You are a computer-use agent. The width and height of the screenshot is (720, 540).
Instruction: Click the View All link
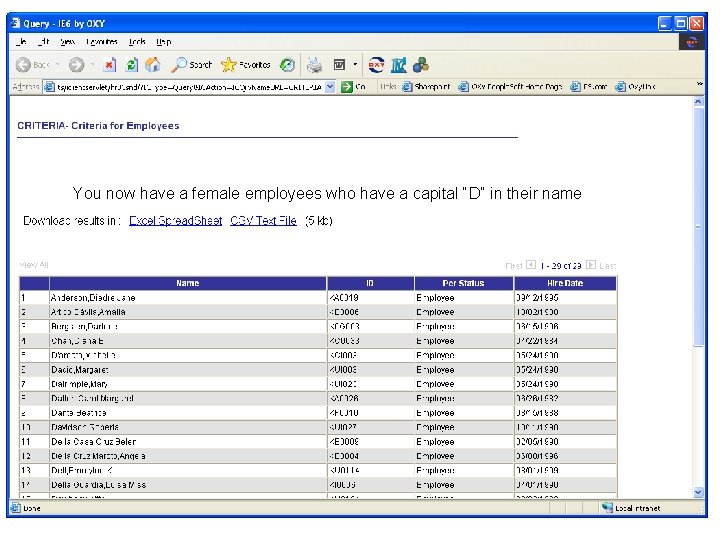(x=34, y=265)
